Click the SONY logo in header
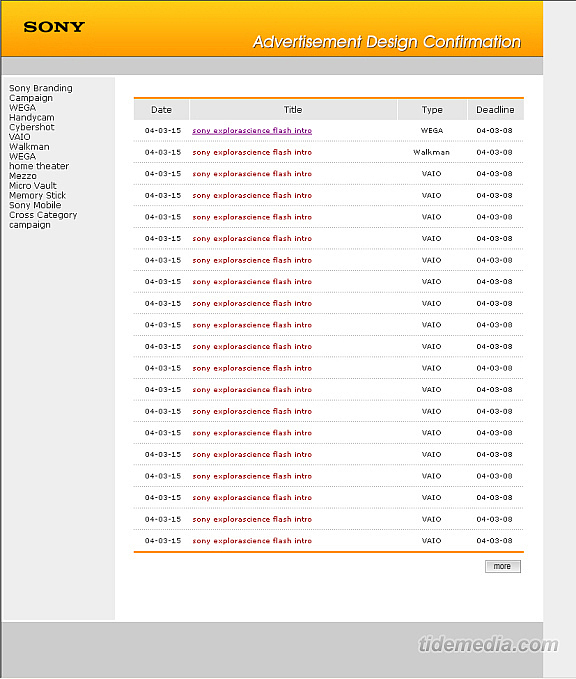The height and width of the screenshot is (679, 576). click(x=54, y=27)
